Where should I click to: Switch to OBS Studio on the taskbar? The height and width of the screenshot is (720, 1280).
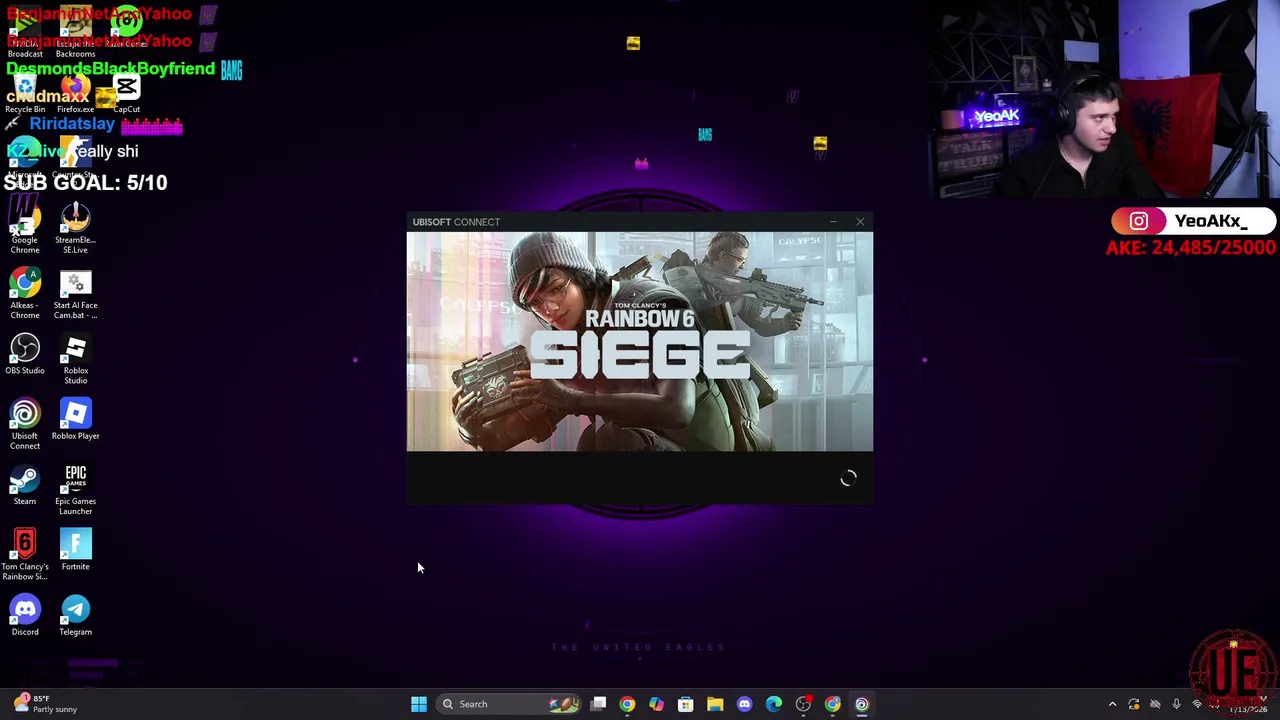[803, 704]
